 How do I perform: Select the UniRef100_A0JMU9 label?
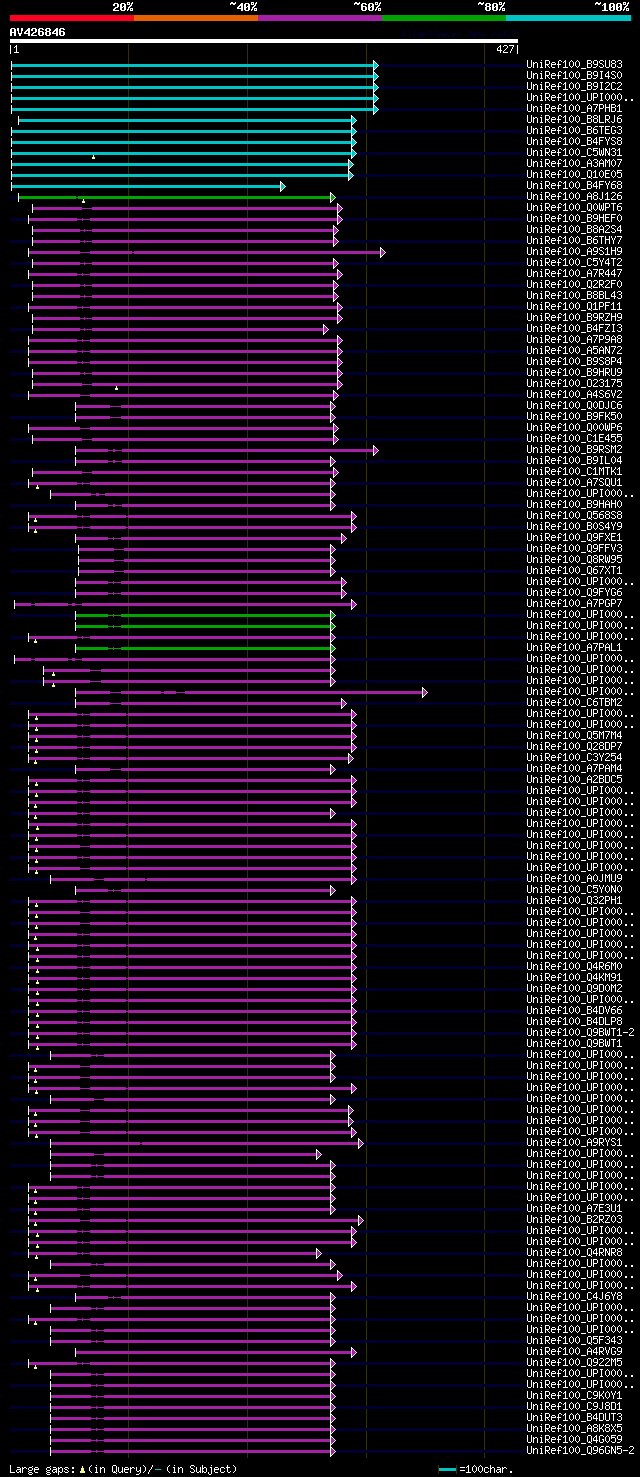pyautogui.click(x=574, y=879)
